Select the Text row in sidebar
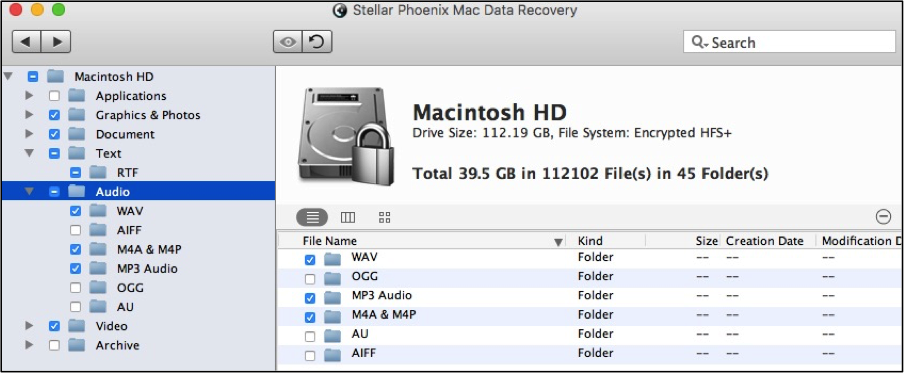This screenshot has height=373, width=904. pos(138,153)
